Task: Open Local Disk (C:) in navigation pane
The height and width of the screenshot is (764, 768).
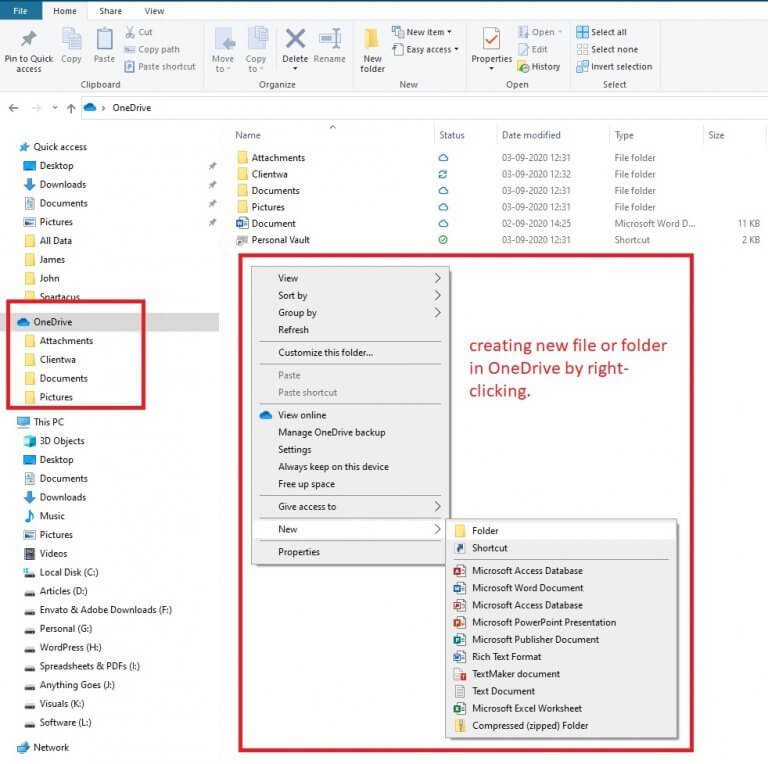Action: coord(69,573)
